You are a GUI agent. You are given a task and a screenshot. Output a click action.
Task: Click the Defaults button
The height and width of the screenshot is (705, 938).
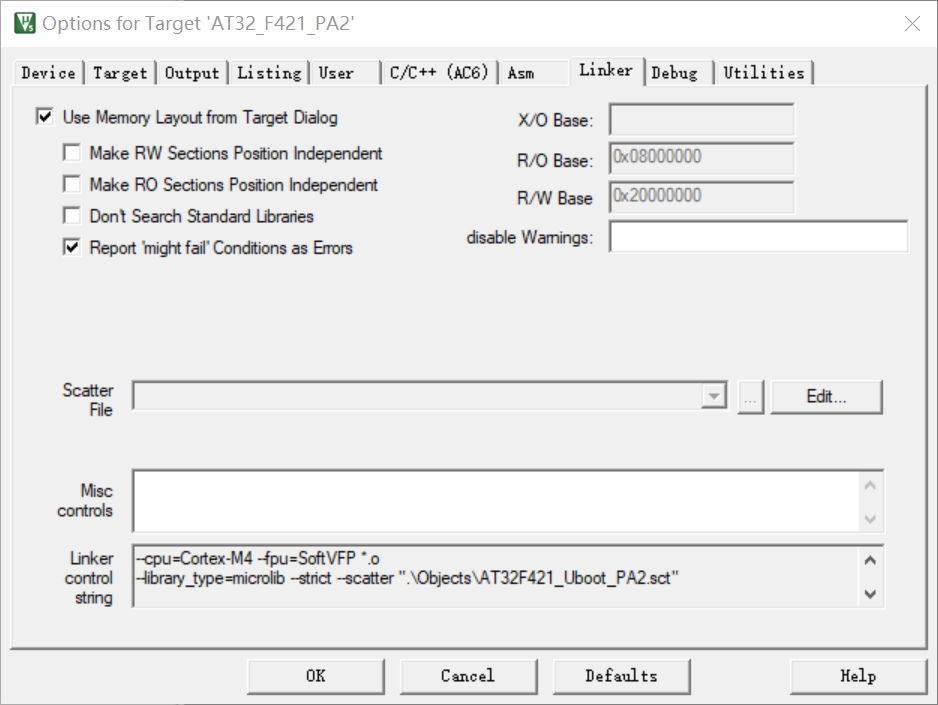[x=622, y=676]
